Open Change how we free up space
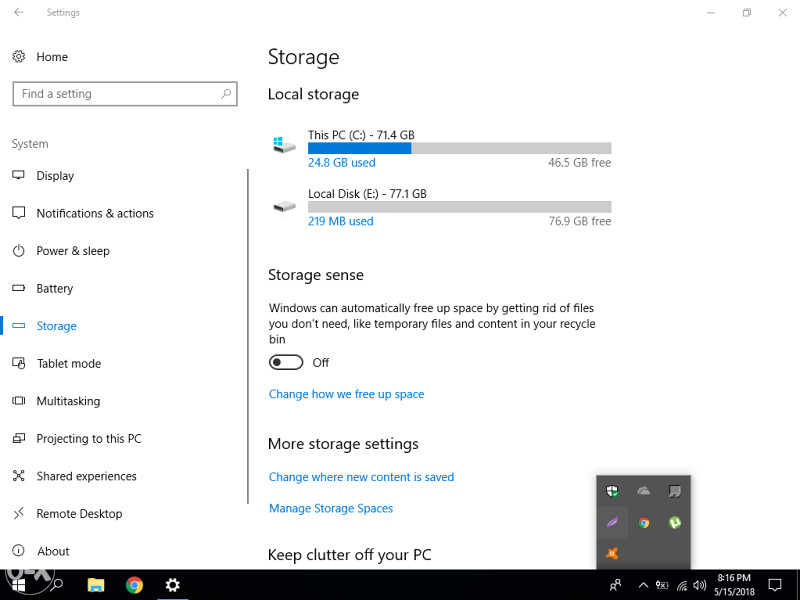Viewport: 800px width, 600px height. [x=346, y=394]
